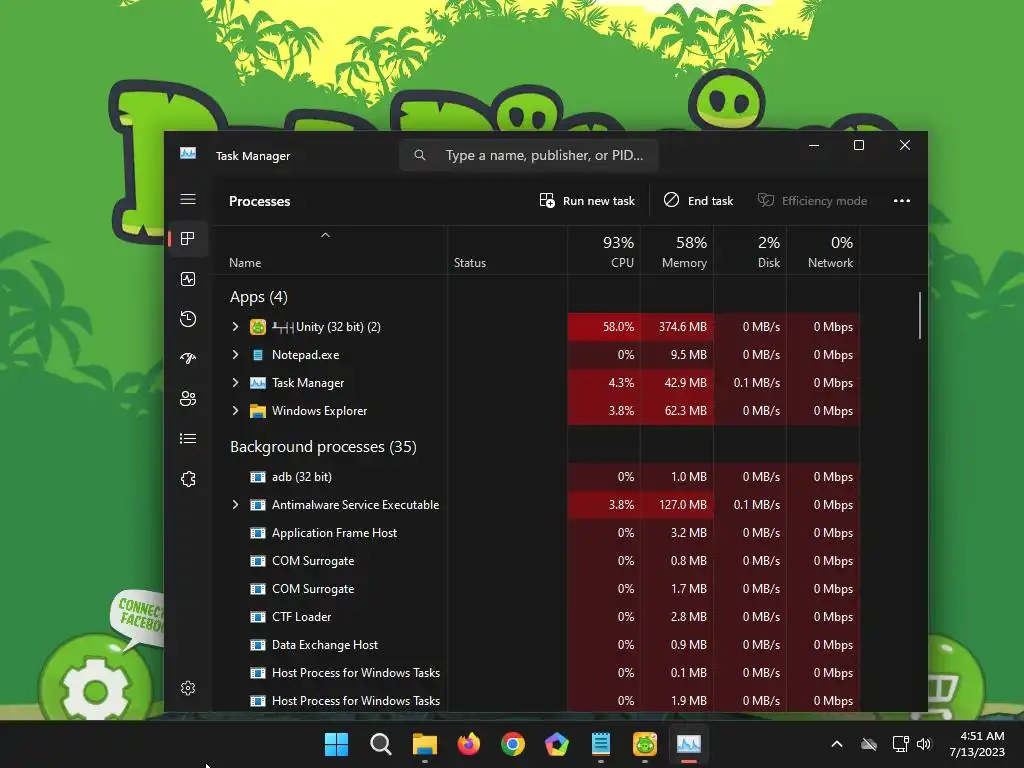Select the Application Frame Host row

click(536, 533)
